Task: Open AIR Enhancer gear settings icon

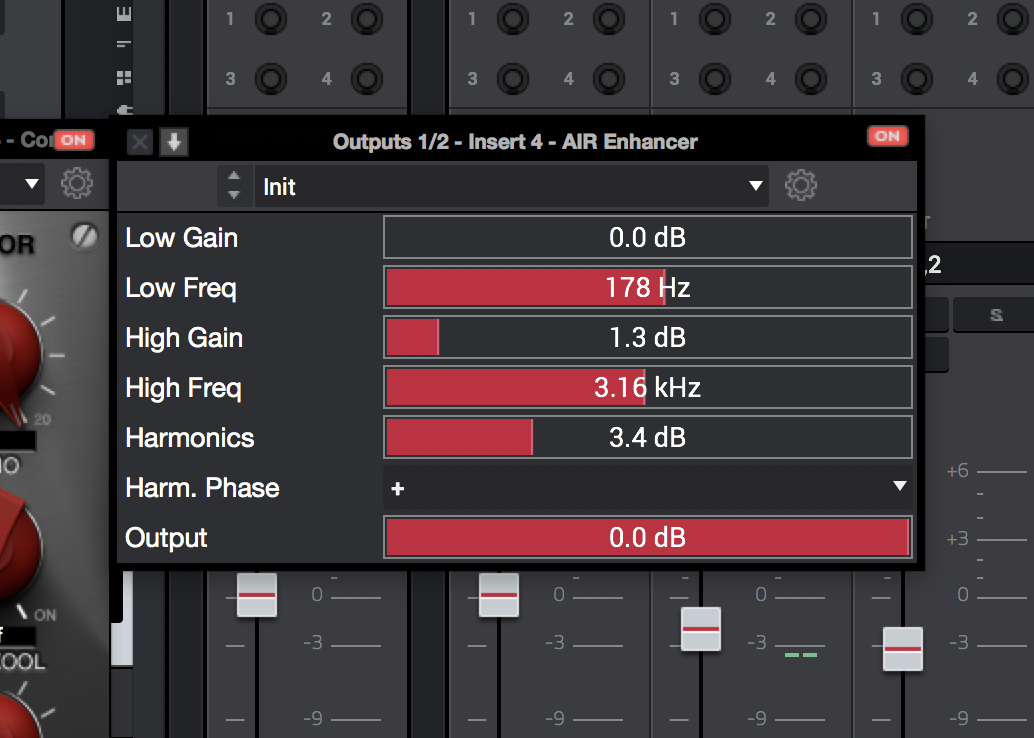Action: click(800, 186)
